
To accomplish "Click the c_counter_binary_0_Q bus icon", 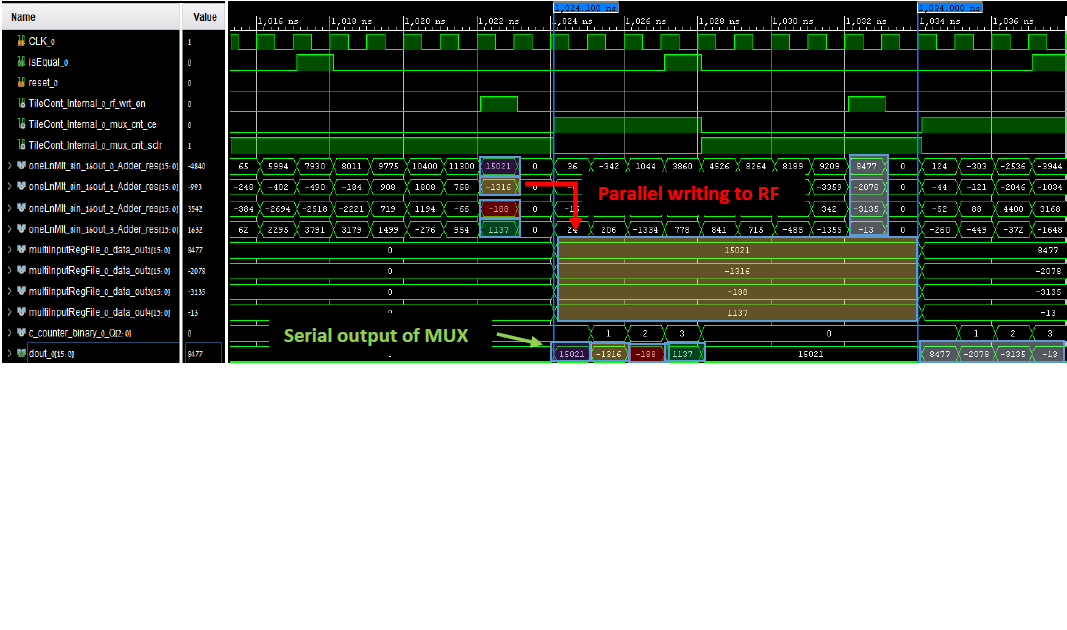I will [x=21, y=333].
